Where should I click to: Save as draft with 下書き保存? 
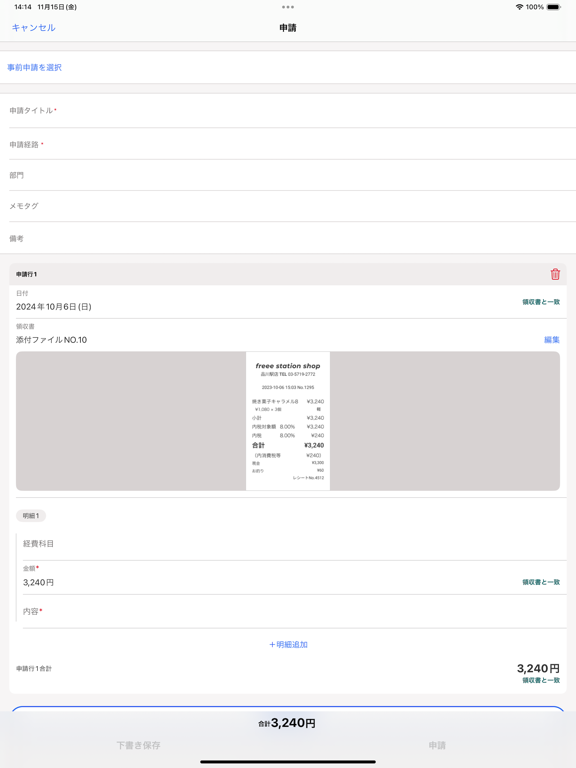[139, 745]
